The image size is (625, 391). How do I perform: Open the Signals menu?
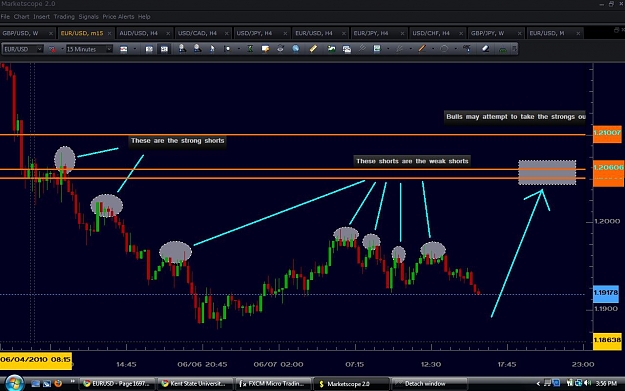pyautogui.click(x=88, y=17)
